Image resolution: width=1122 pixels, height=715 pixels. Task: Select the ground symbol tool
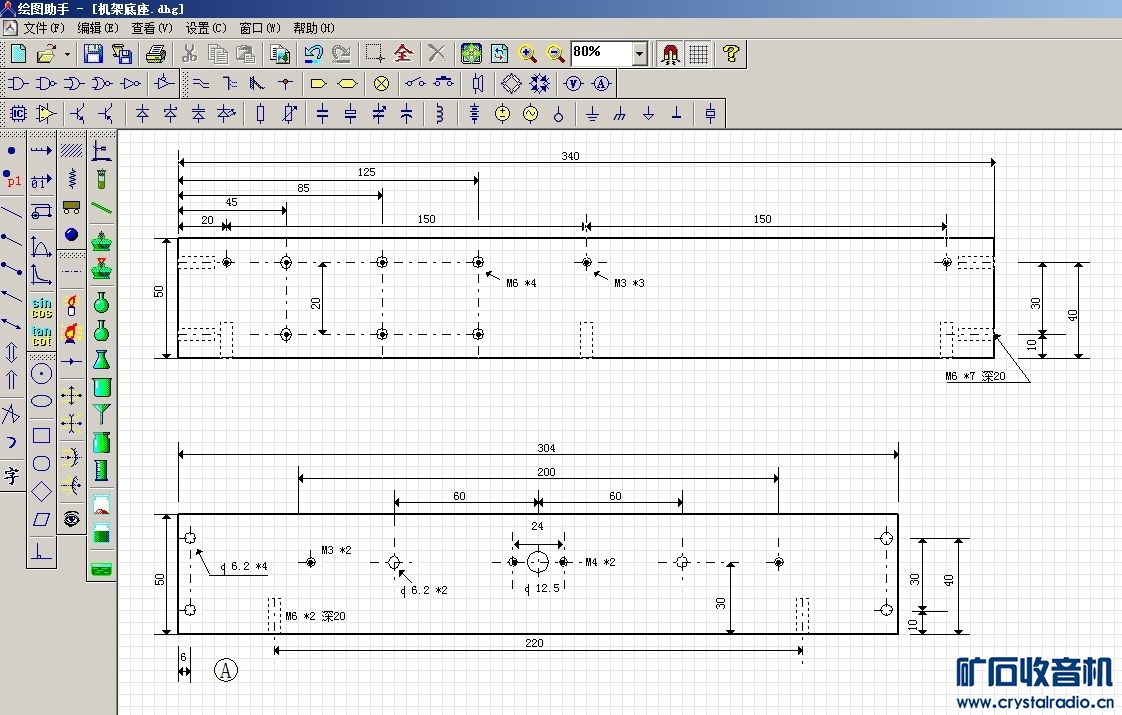(x=592, y=114)
